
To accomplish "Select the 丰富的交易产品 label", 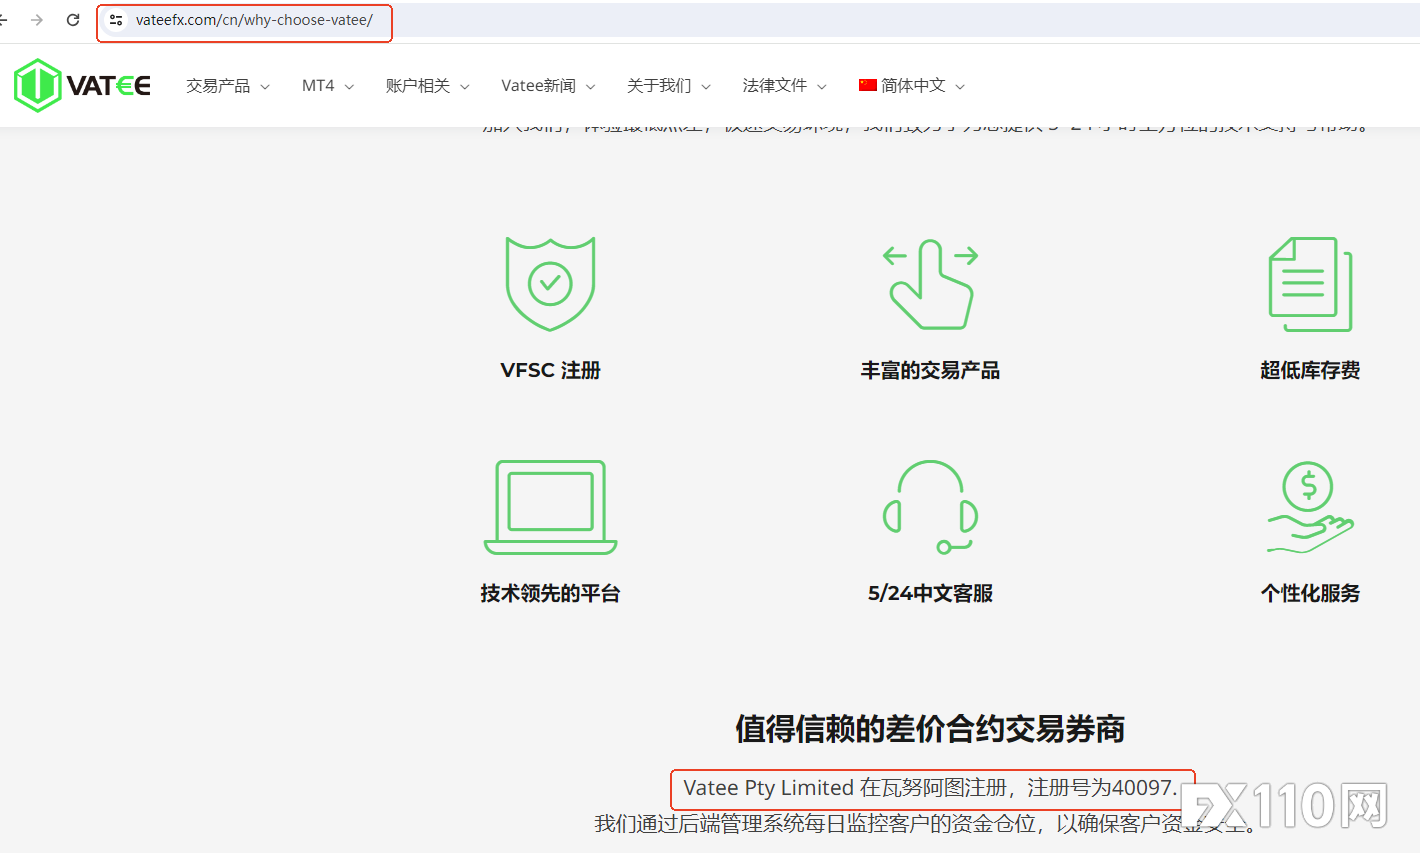I will tap(930, 370).
